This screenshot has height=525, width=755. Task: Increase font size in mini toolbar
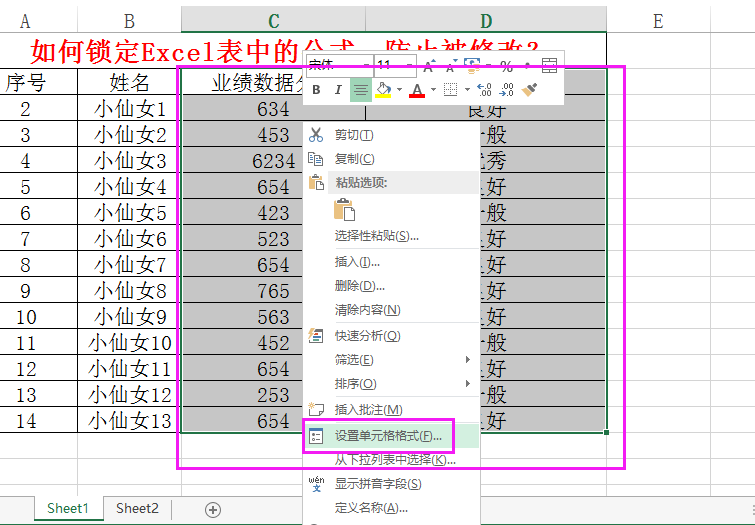429,66
